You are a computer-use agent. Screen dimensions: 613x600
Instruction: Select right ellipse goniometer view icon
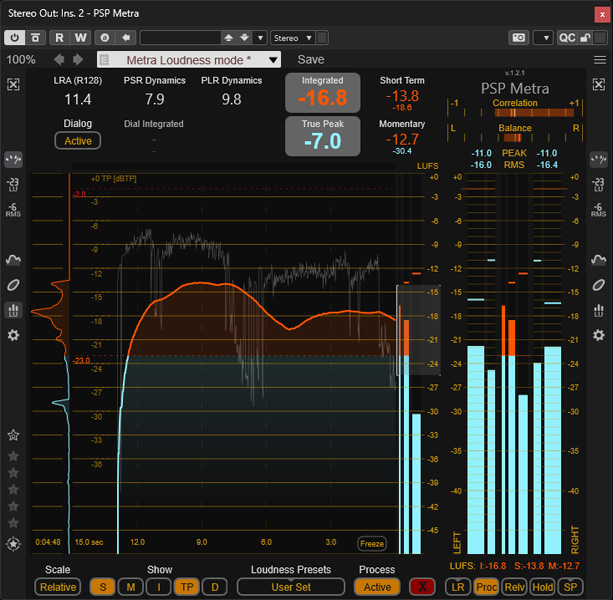pyautogui.click(x=599, y=285)
